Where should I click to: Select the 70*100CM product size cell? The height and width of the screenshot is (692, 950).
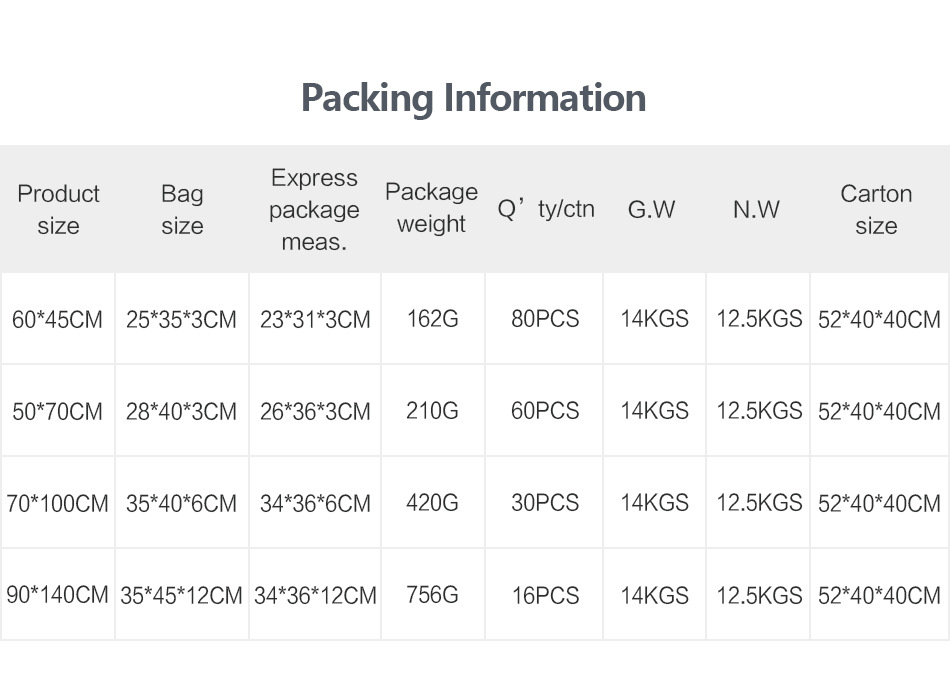tap(57, 503)
